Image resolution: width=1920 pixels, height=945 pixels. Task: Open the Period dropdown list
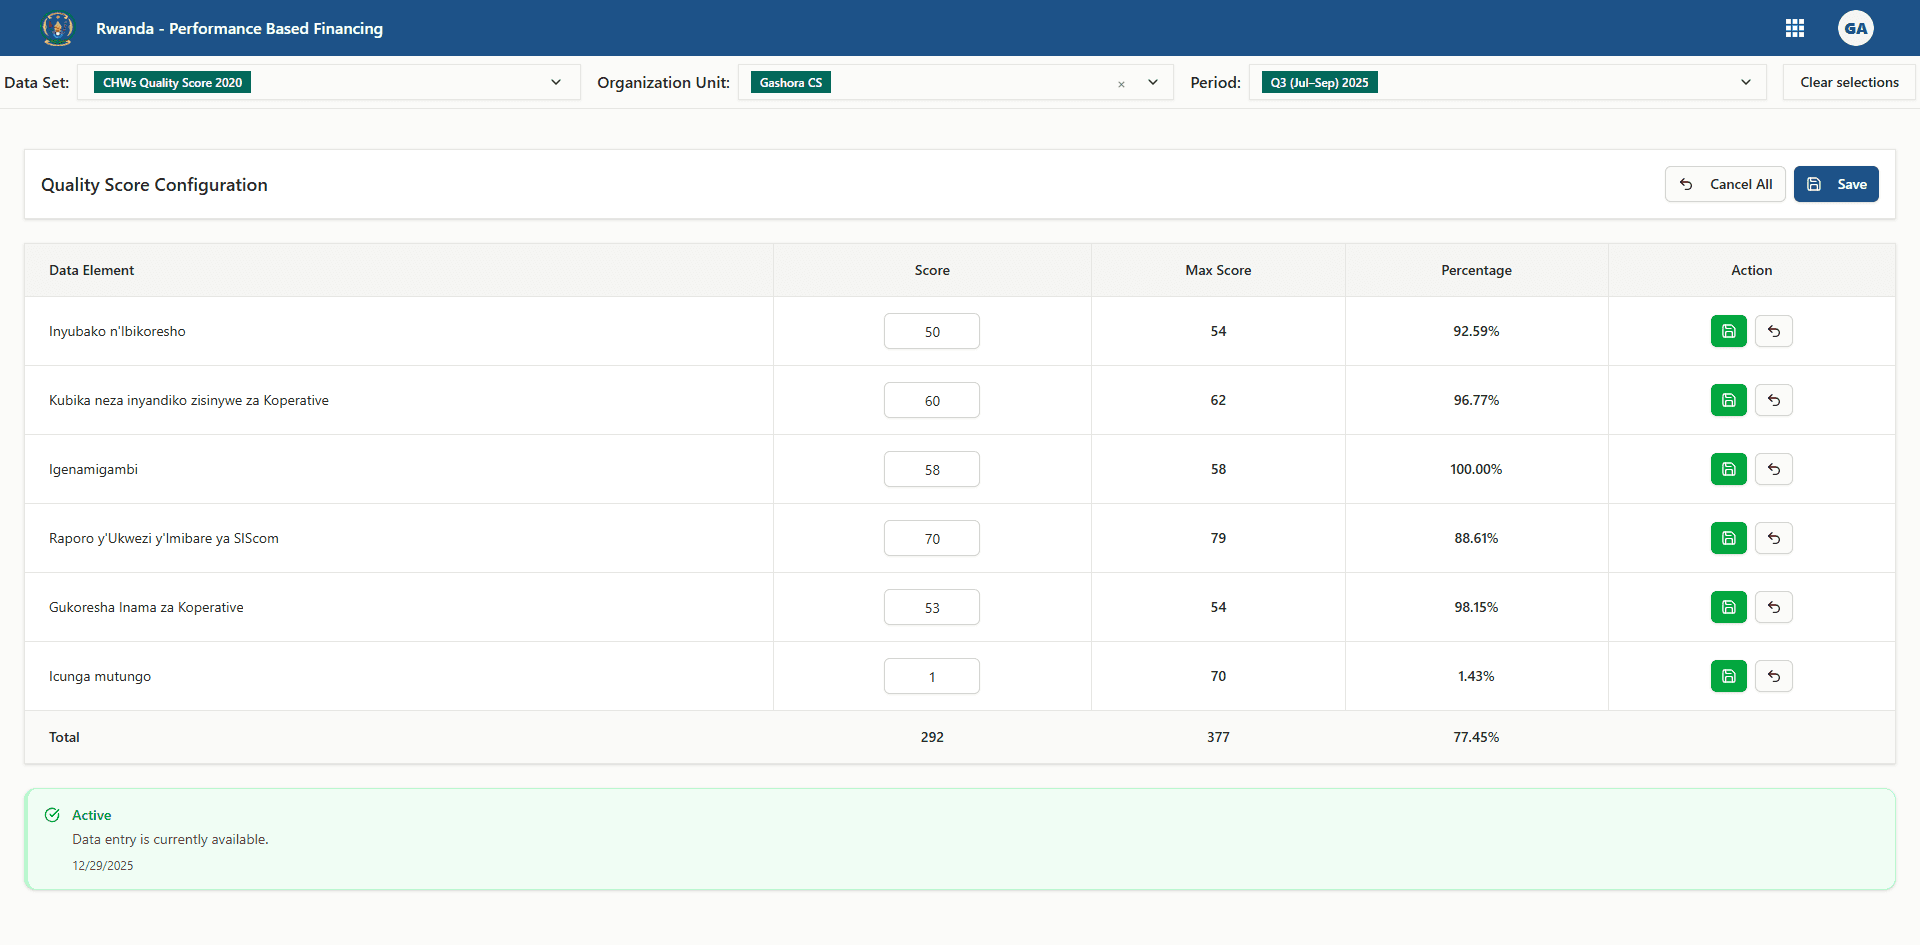1746,82
